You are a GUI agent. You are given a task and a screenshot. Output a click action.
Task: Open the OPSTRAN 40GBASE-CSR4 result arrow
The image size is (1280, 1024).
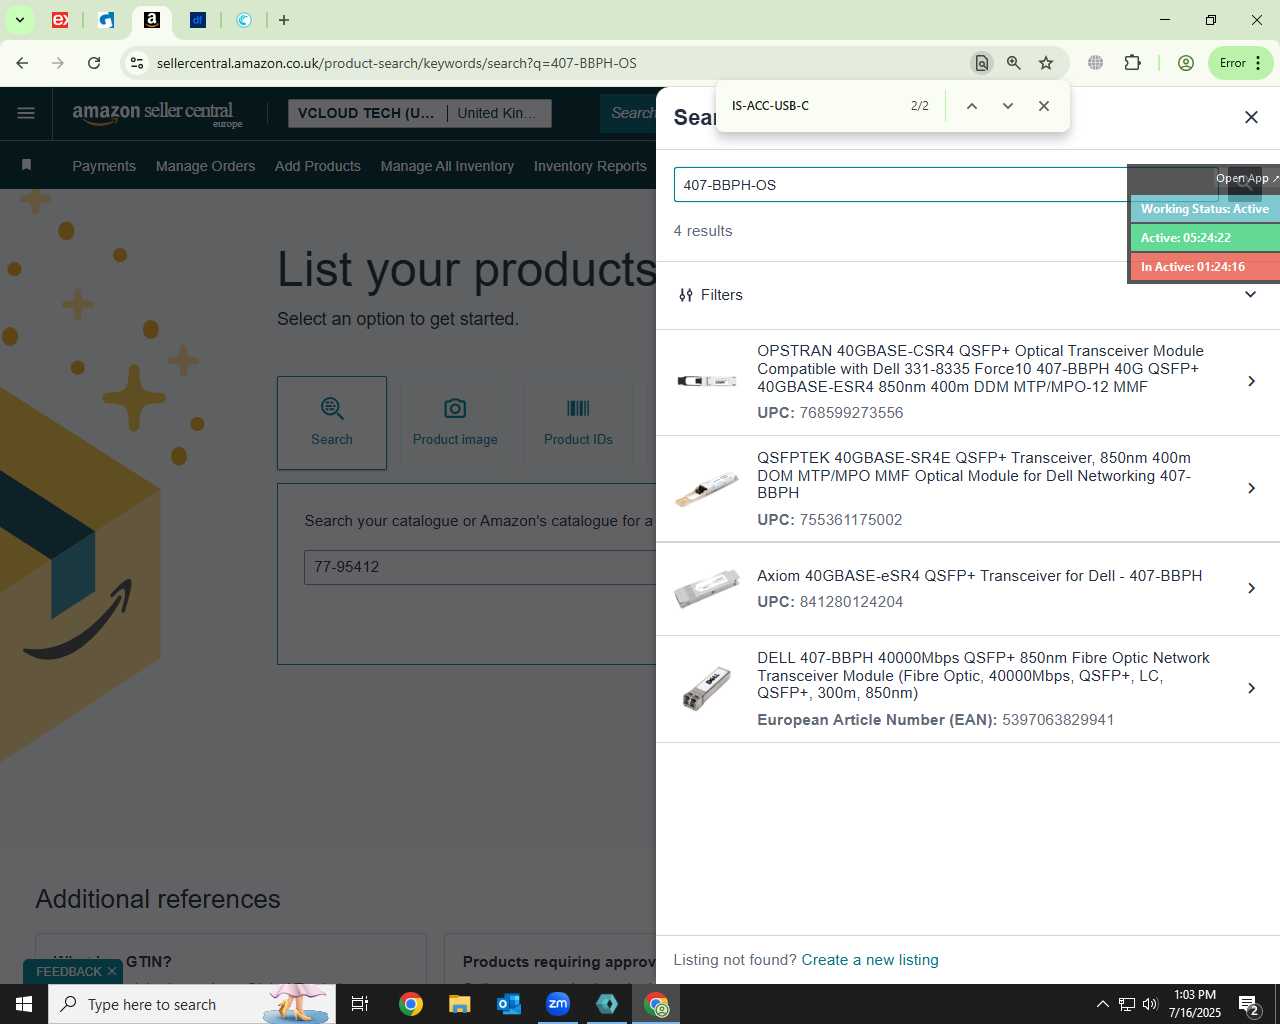tap(1251, 381)
